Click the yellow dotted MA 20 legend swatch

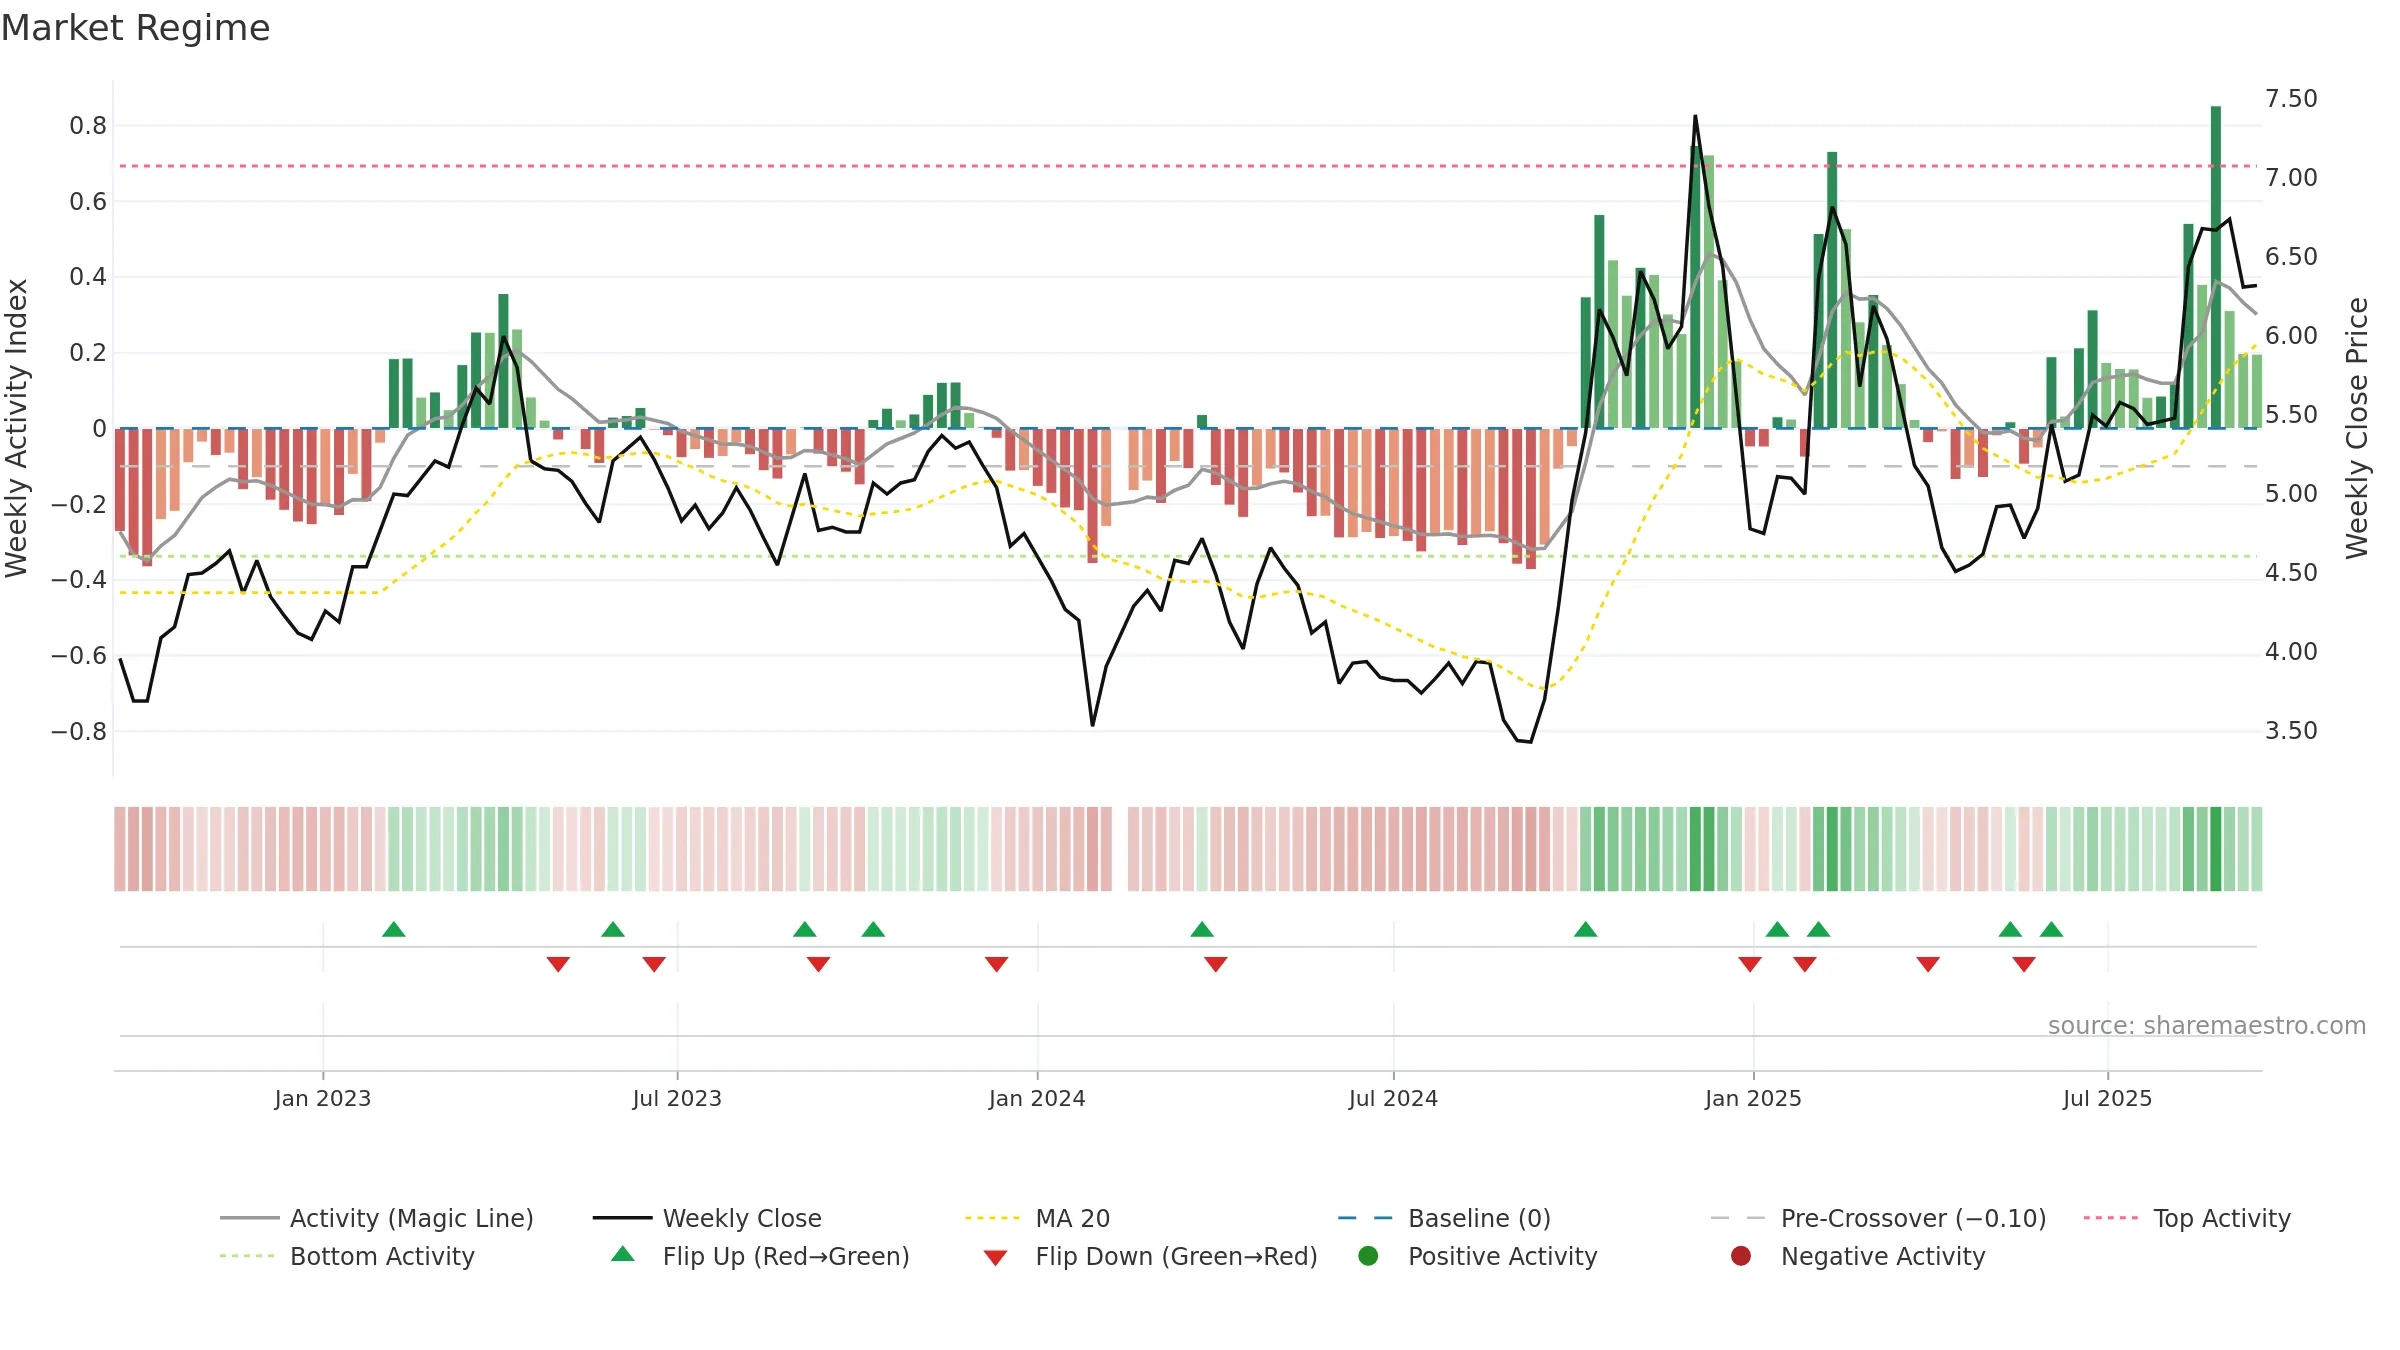[993, 1218]
